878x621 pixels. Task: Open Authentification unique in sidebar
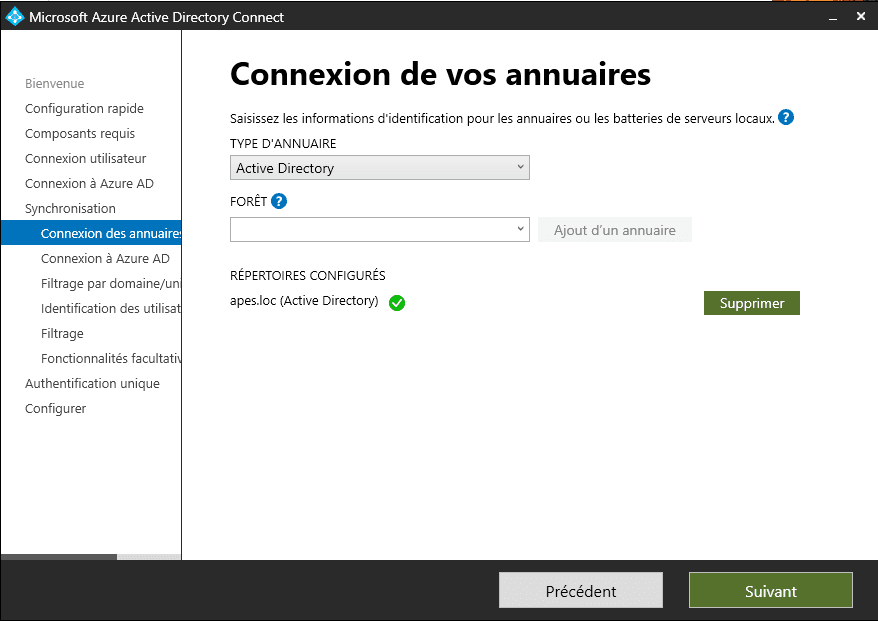[92, 384]
